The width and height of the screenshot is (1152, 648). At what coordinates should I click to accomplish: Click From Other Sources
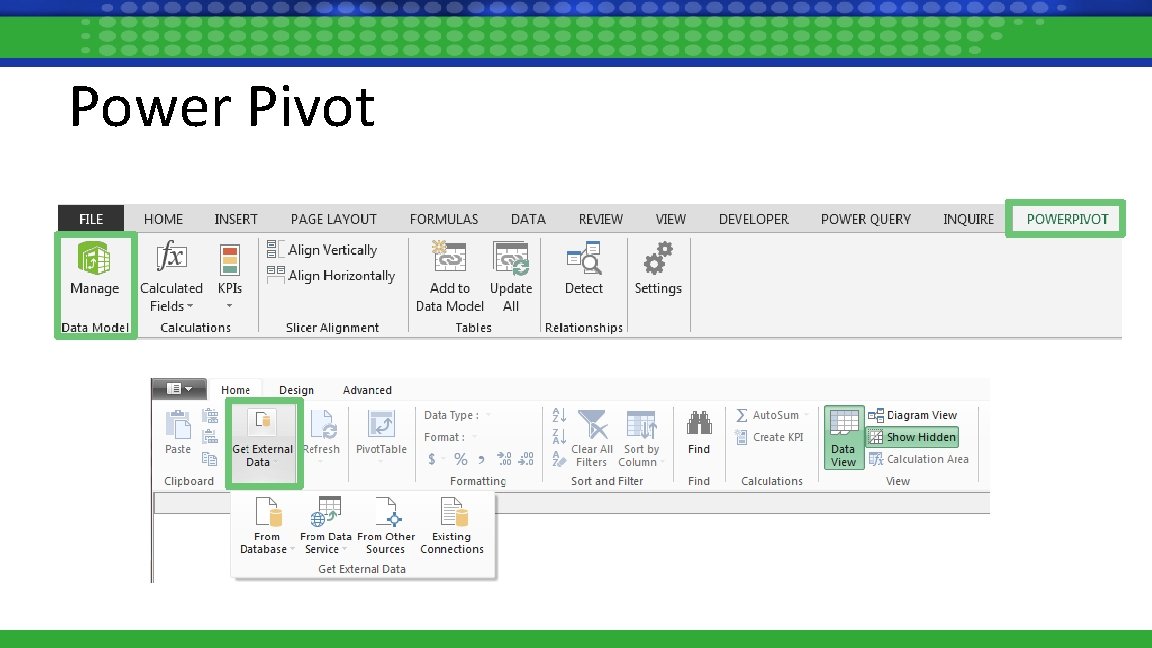click(x=386, y=525)
